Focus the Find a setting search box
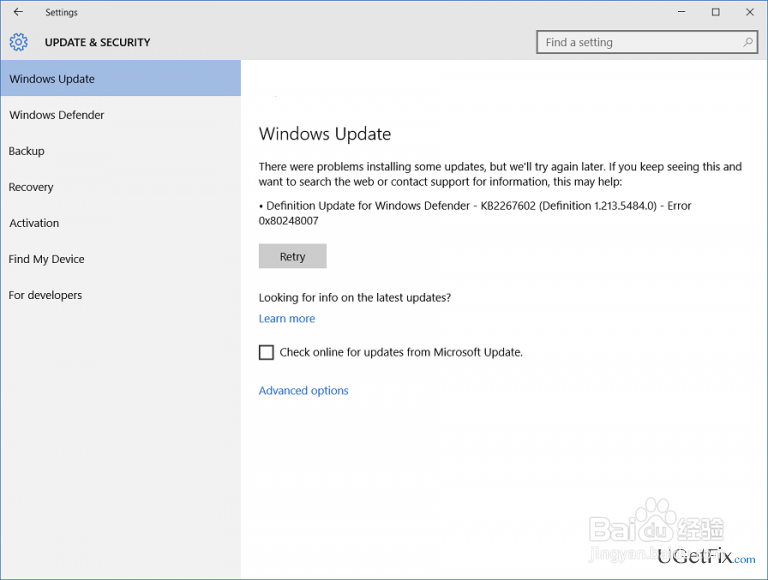This screenshot has height=580, width=768. click(x=647, y=42)
